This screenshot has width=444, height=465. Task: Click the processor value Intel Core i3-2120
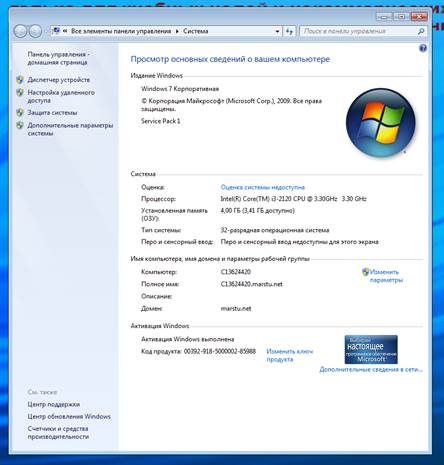click(x=293, y=199)
